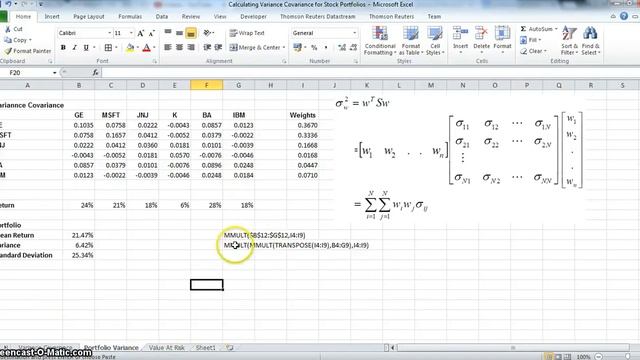Set Top Align vertical alignment
This screenshot has height=360, width=640.
coord(168,33)
